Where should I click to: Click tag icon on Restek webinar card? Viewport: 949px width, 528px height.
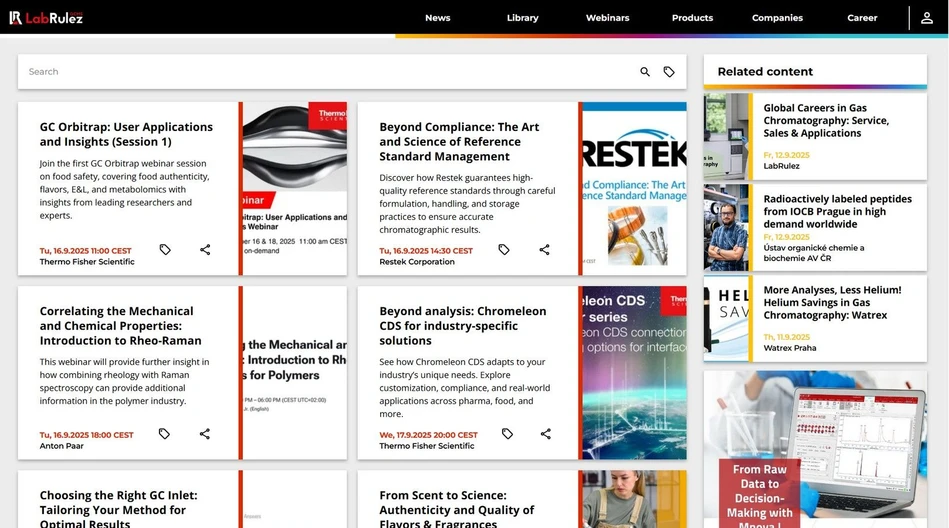pos(504,250)
